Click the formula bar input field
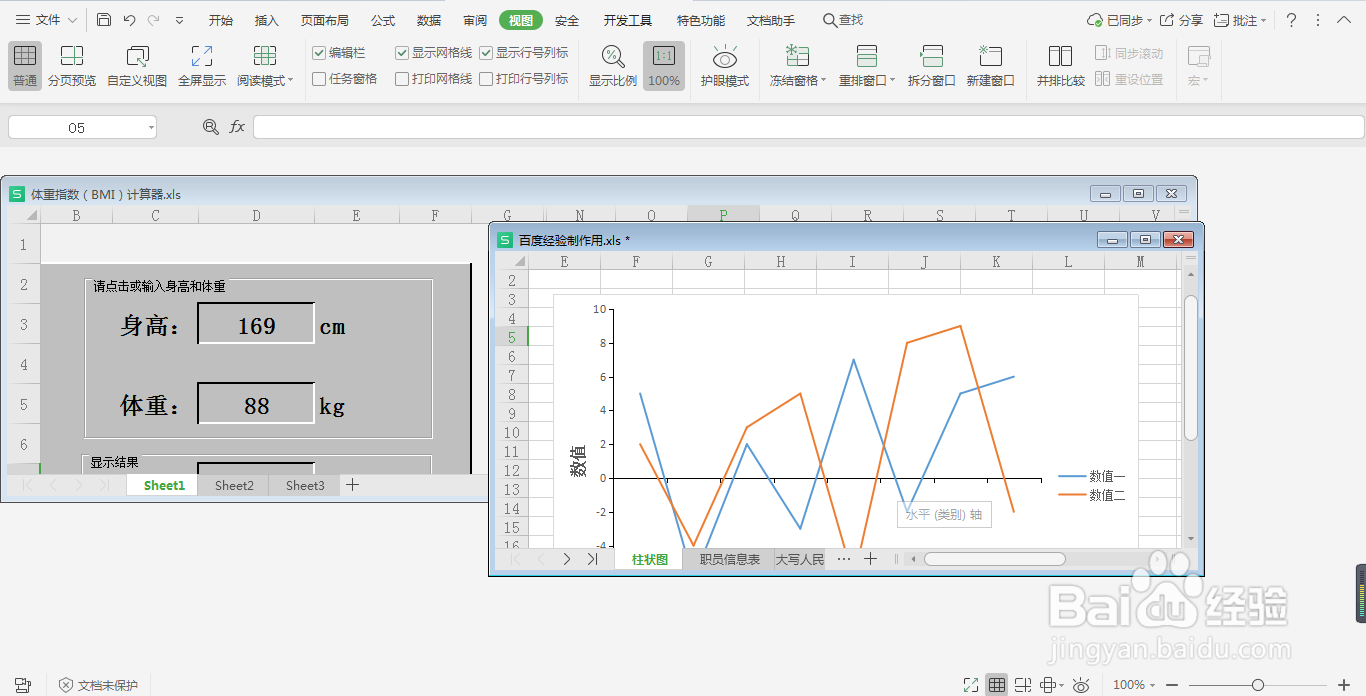The height and width of the screenshot is (696, 1366). [x=808, y=127]
